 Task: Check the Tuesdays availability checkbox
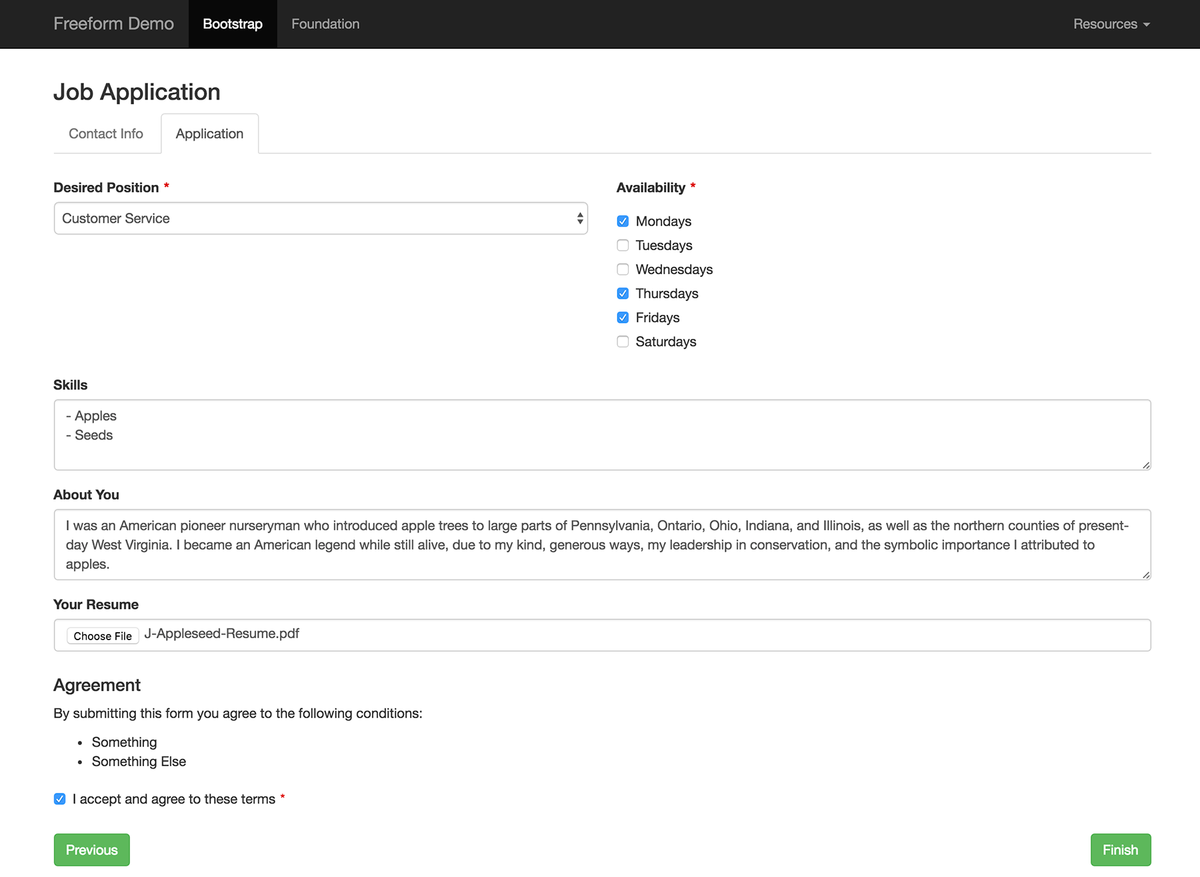pos(623,245)
